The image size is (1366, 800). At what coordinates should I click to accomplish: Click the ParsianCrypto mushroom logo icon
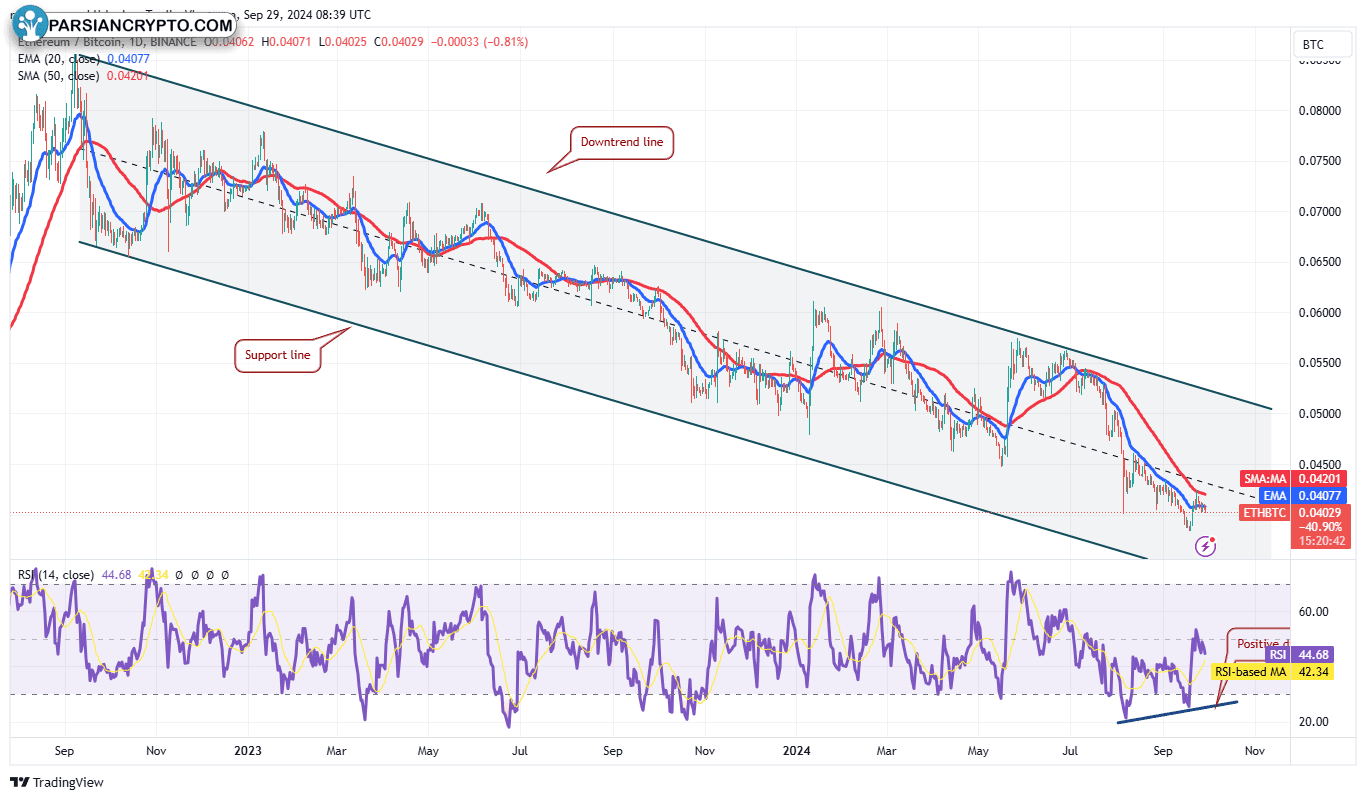(32, 25)
